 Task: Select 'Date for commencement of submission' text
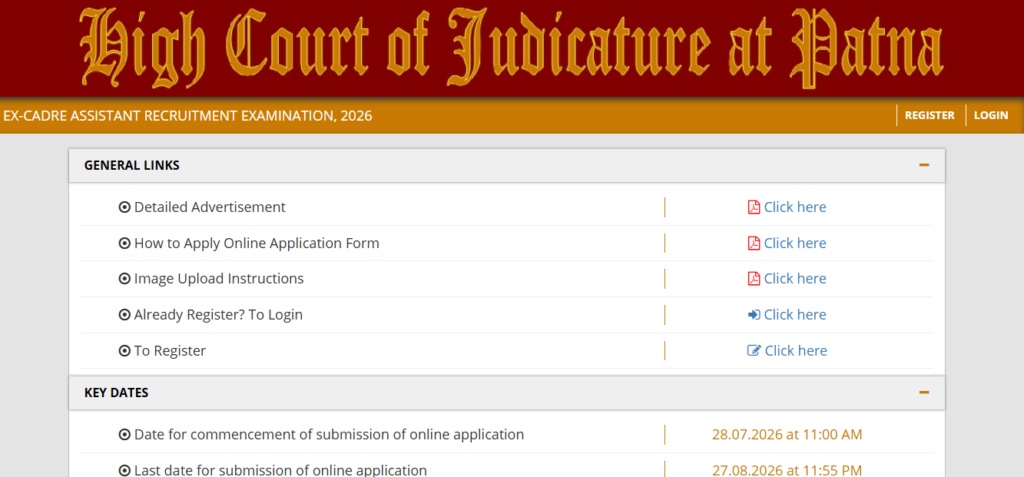click(x=328, y=435)
